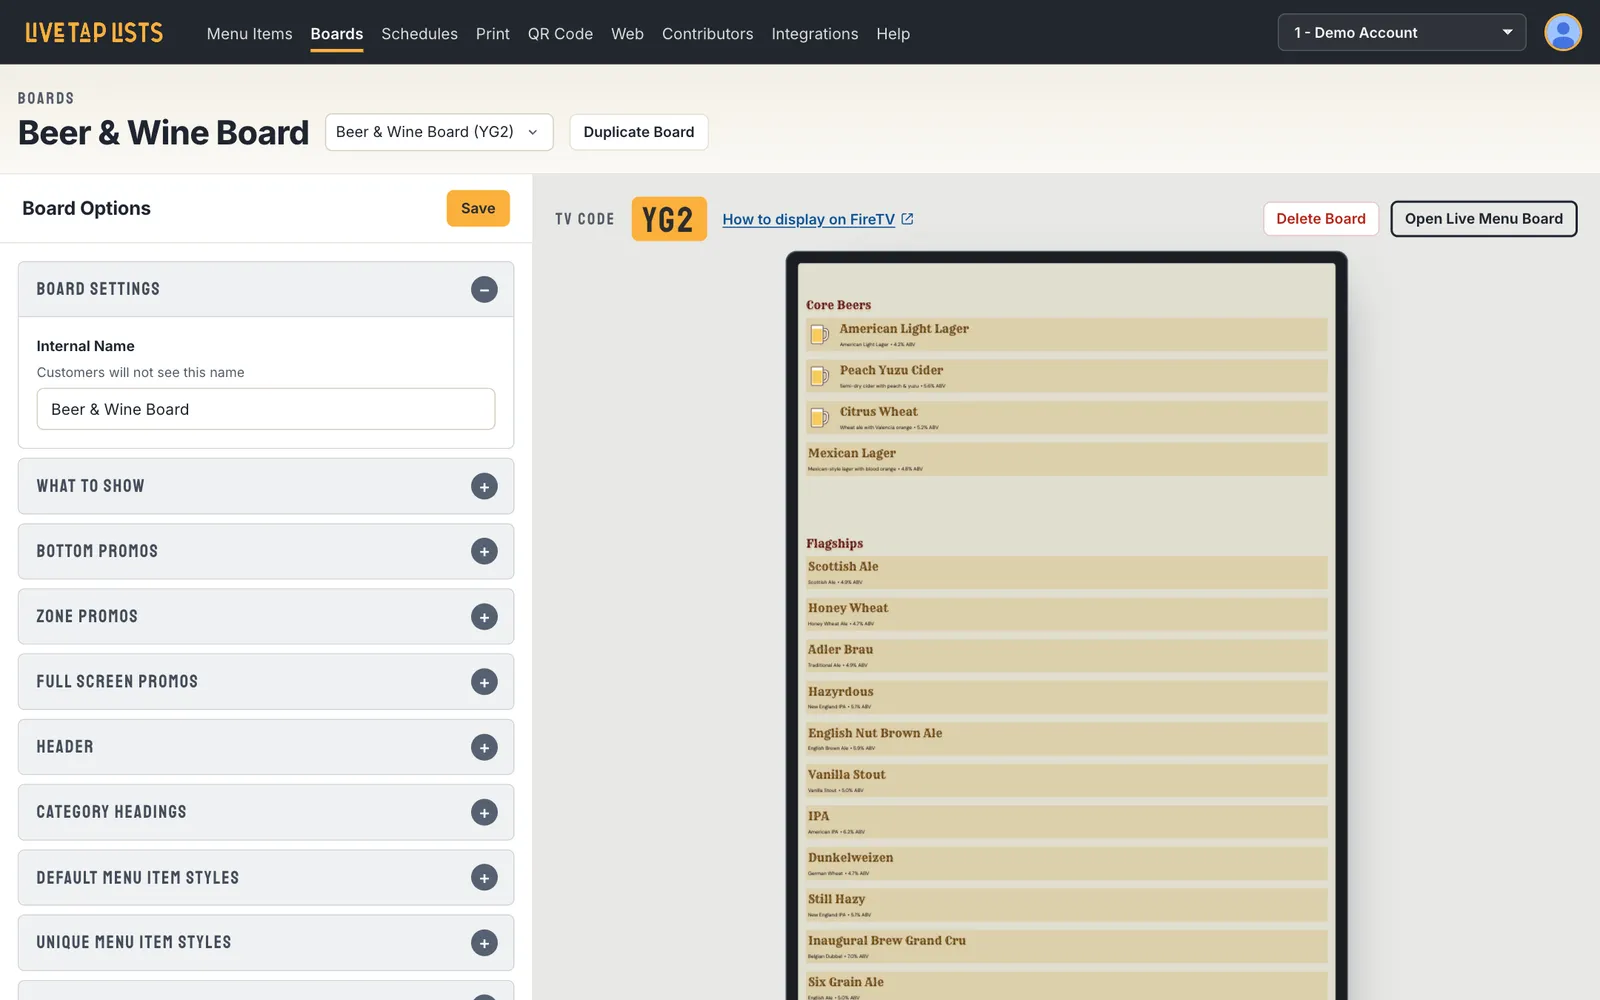Open the Help menu
This screenshot has height=1000, width=1600.
click(x=893, y=34)
